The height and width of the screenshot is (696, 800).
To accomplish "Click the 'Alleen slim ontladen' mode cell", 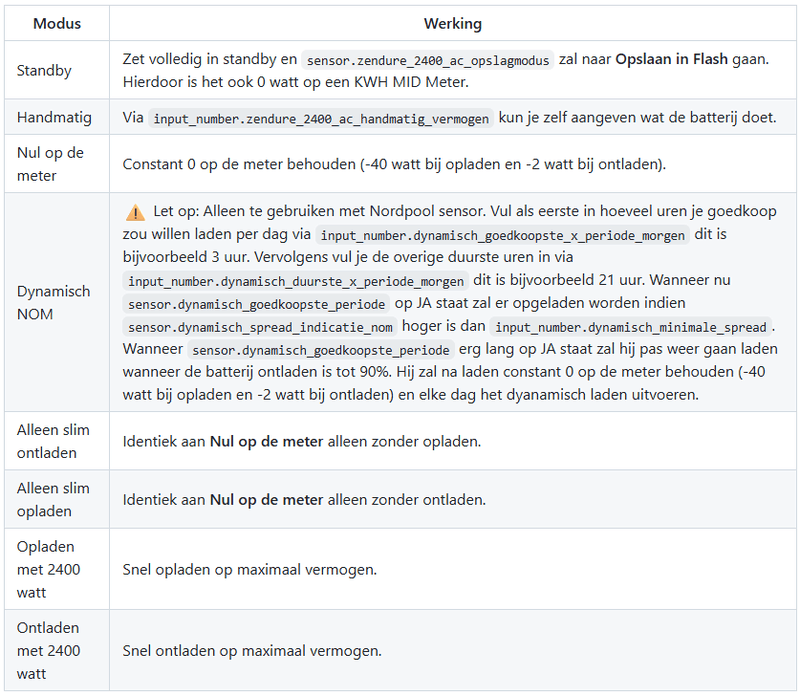I will (x=53, y=441).
